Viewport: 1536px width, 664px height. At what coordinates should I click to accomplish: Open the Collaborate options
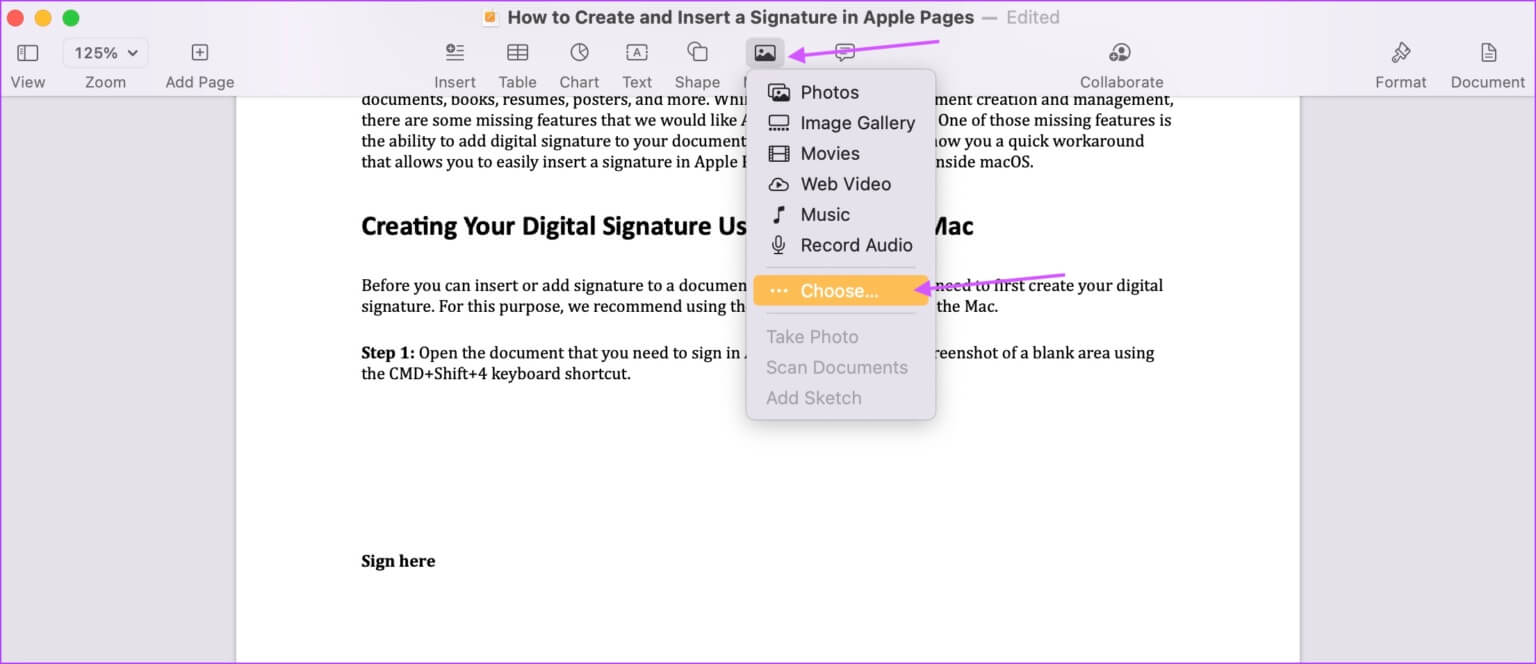pos(1121,53)
